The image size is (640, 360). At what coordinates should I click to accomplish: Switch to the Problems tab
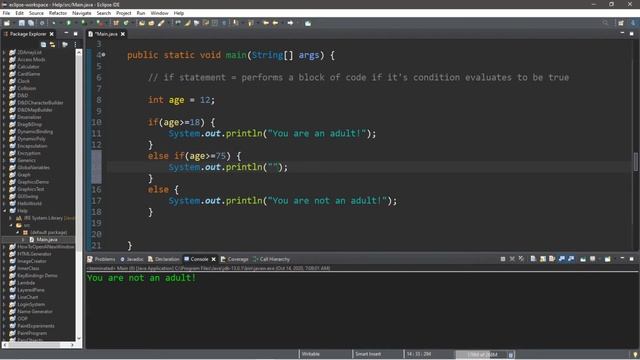pos(101,259)
